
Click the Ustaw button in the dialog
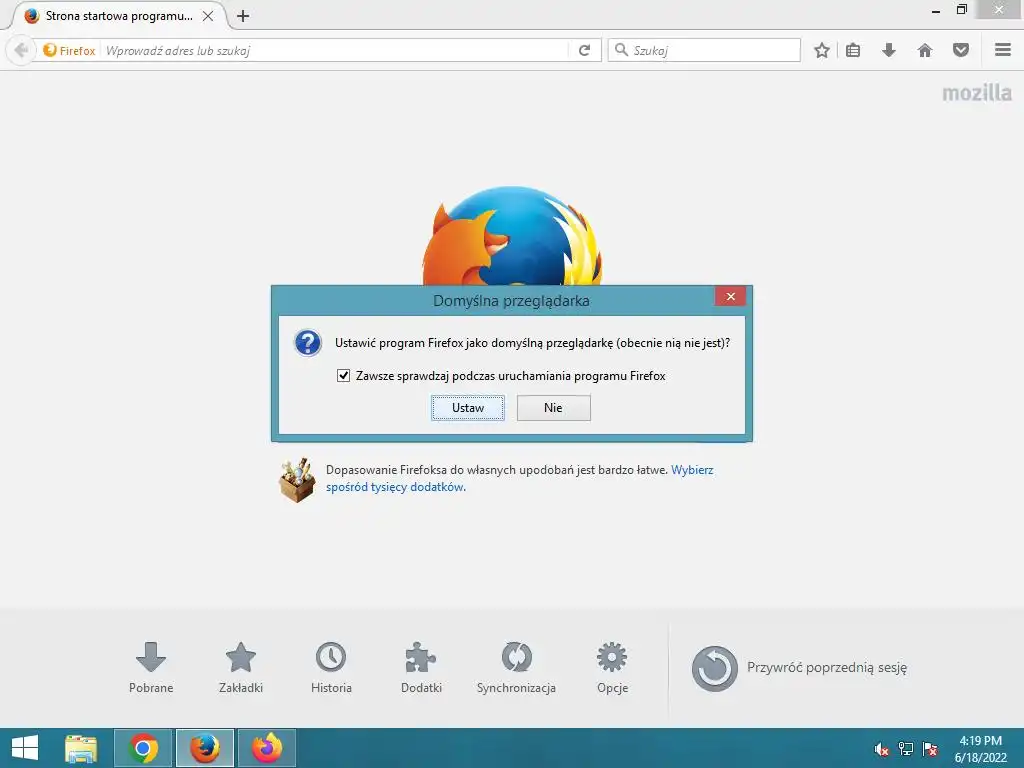[x=468, y=408]
